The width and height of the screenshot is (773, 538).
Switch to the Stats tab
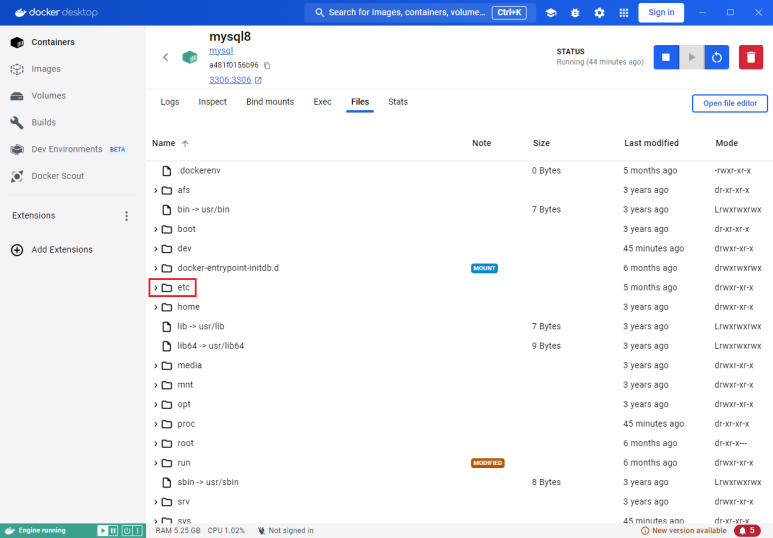click(x=398, y=102)
